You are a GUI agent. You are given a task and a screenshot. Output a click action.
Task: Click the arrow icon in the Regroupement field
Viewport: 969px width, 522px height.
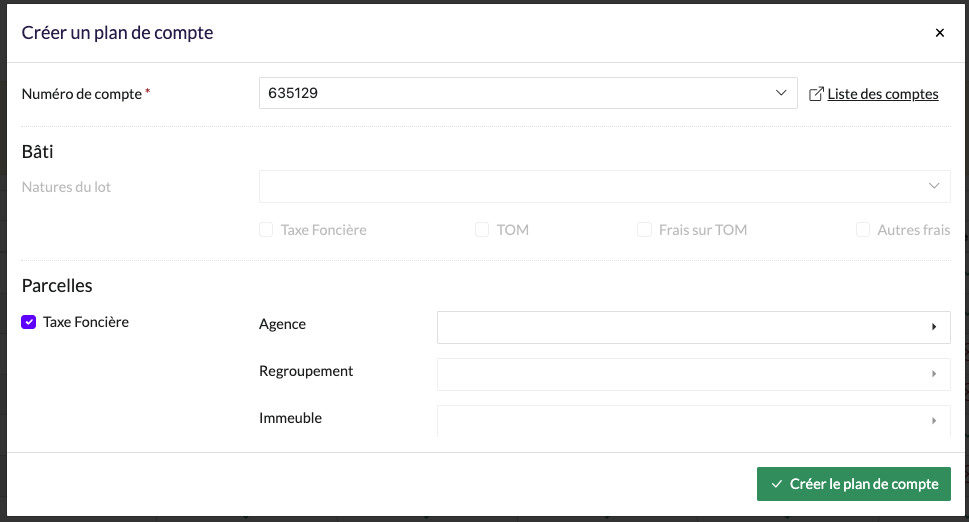(x=933, y=374)
